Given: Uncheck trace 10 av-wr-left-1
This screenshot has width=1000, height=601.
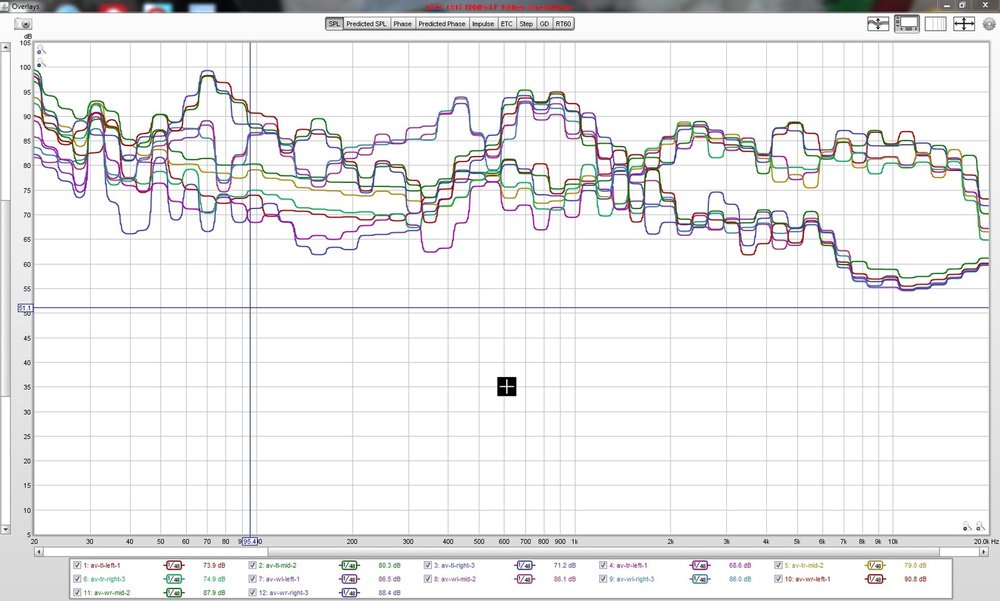Looking at the screenshot, I should click(779, 579).
